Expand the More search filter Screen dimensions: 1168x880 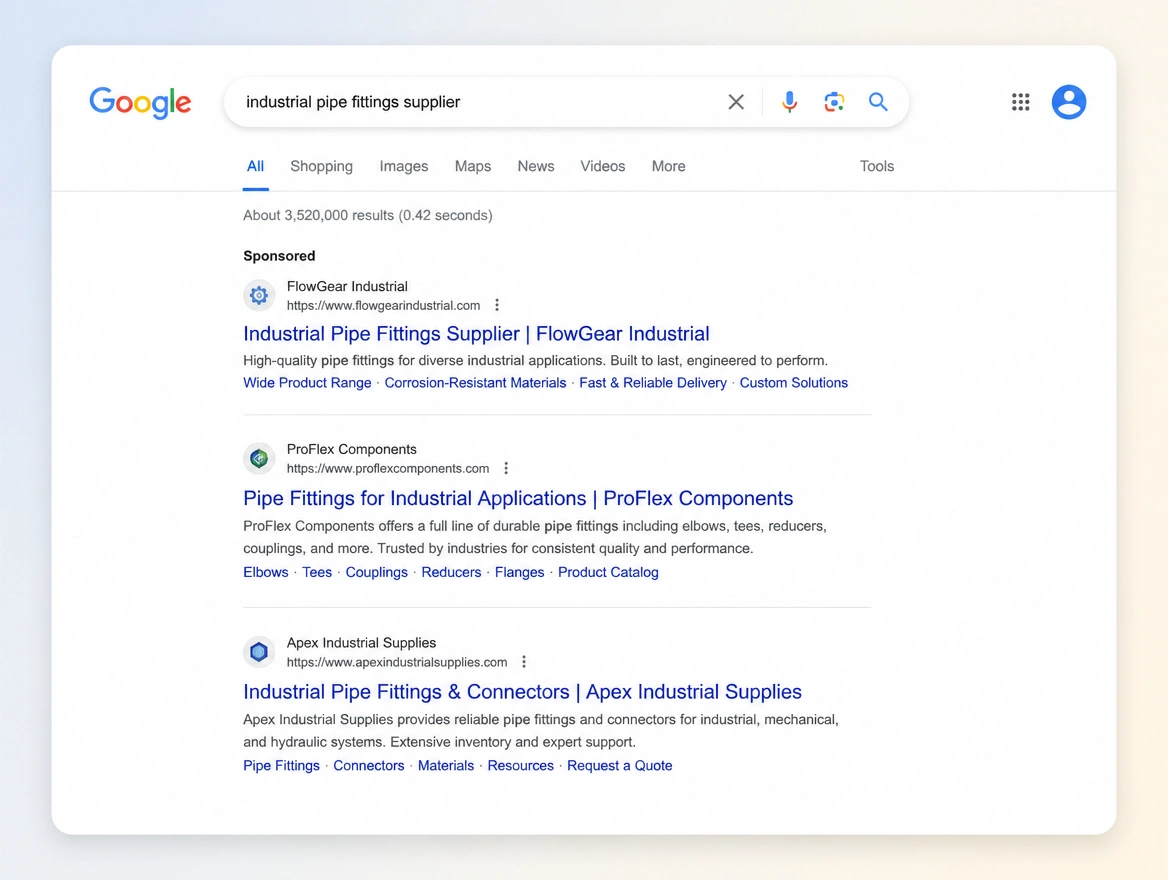point(668,166)
